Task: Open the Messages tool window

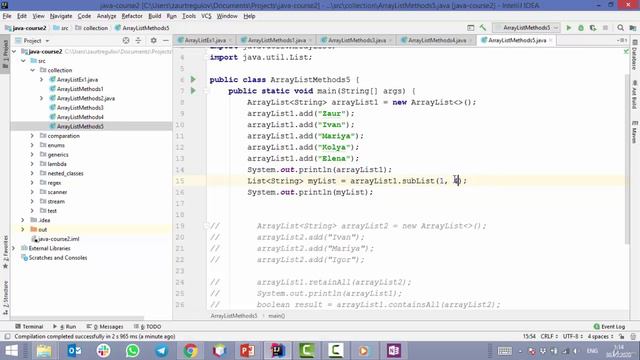Action: (105, 327)
